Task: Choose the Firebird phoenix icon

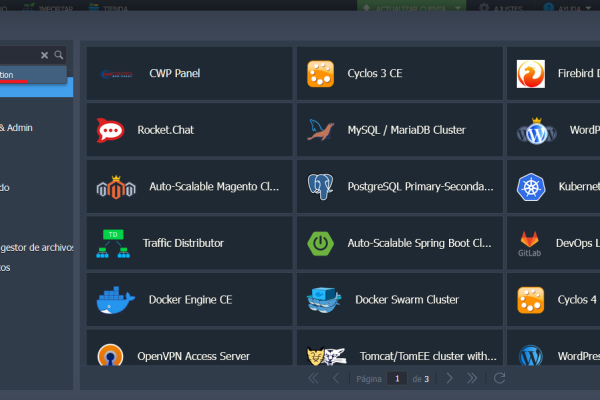Action: [531, 74]
